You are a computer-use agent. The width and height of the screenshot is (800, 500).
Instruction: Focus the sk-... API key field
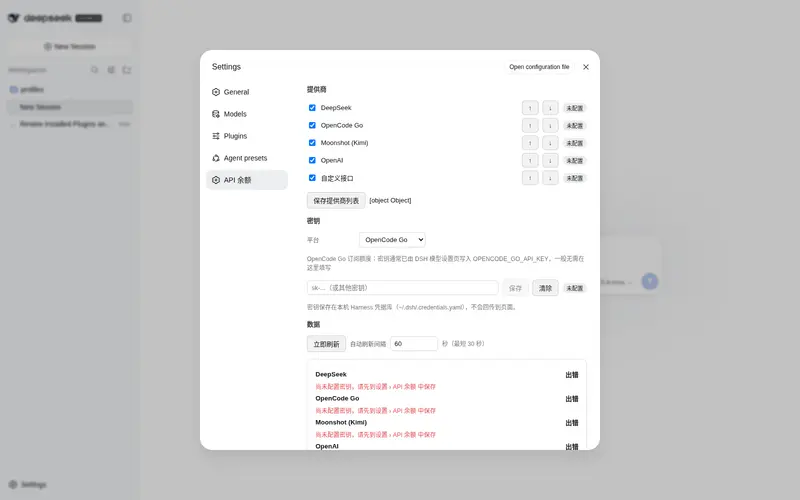(403, 288)
